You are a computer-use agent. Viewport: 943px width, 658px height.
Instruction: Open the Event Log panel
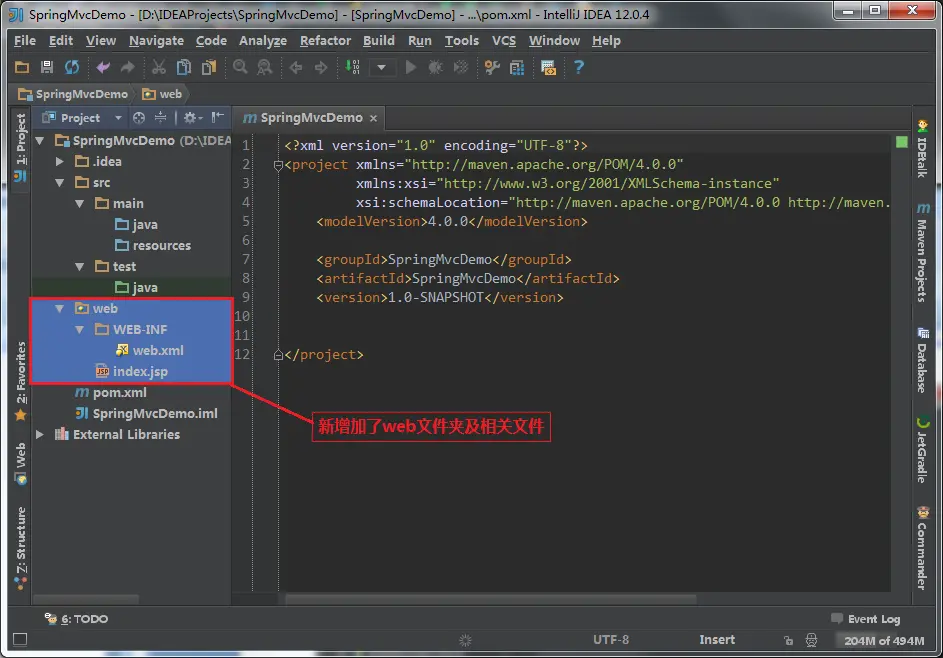coord(865,619)
